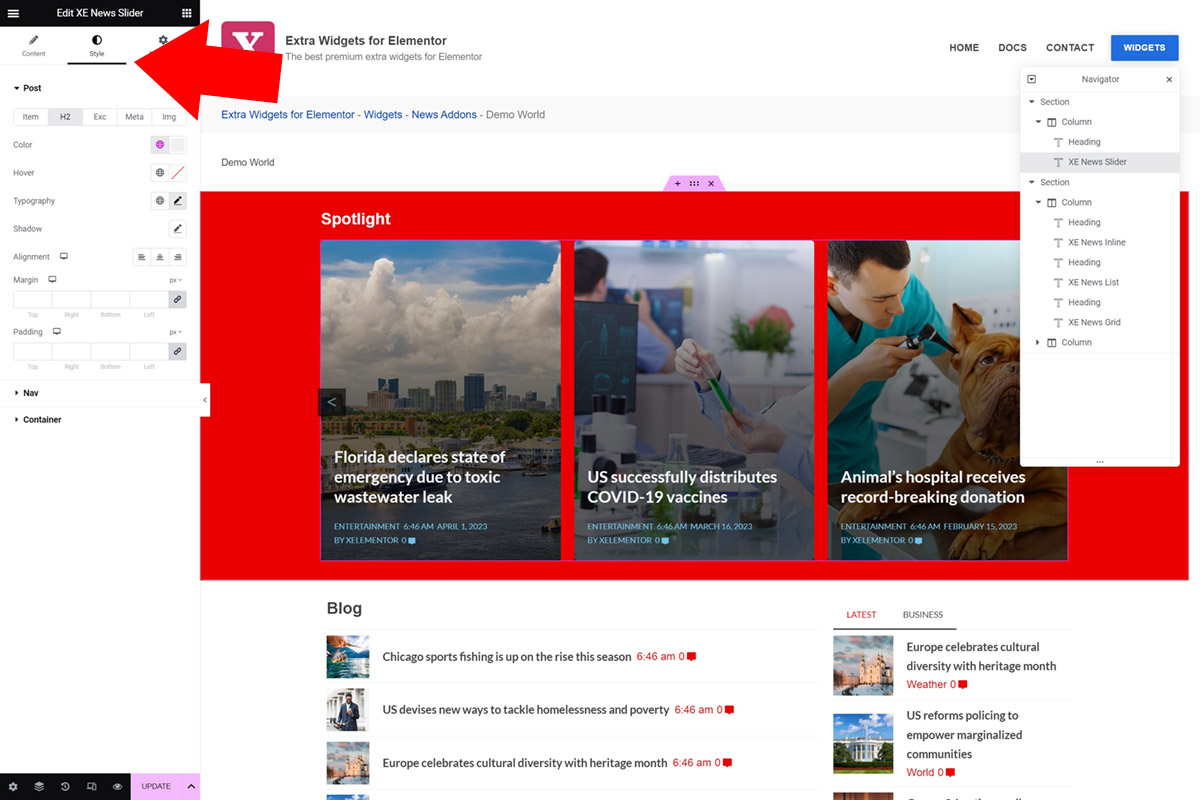Select the Meta sub-tab under Post
The height and width of the screenshot is (800, 1200).
click(x=133, y=116)
